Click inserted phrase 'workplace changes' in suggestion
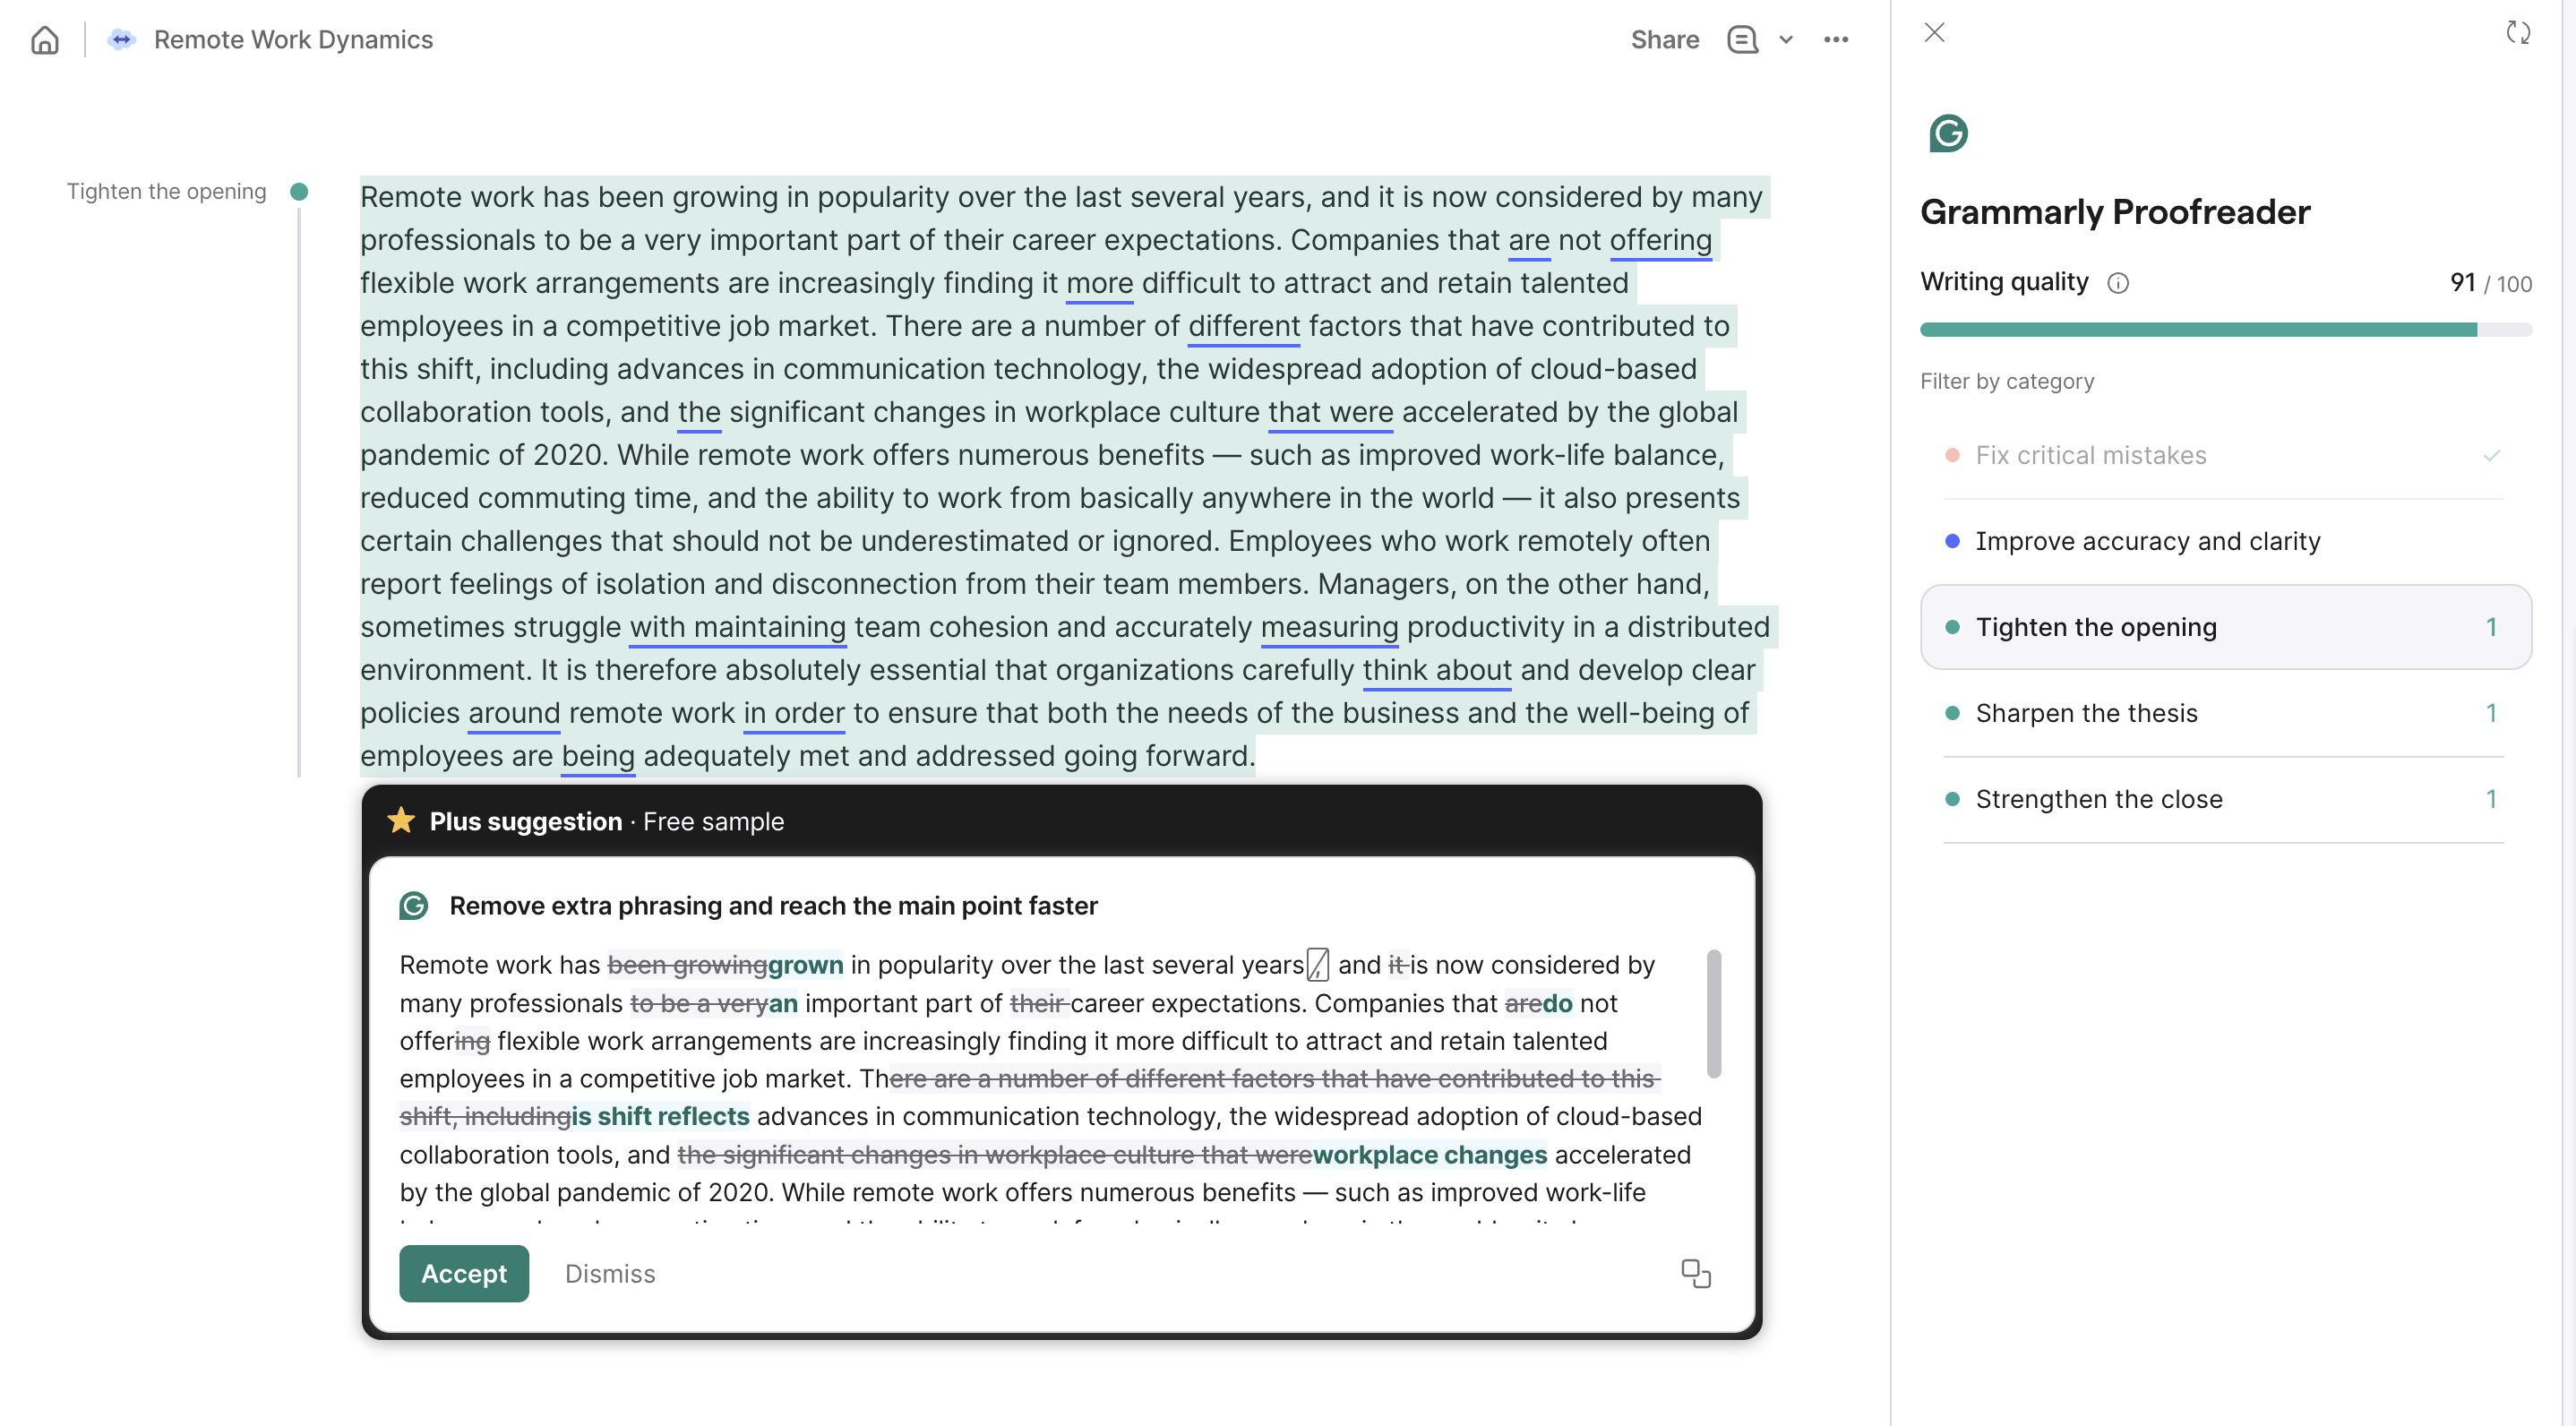The width and height of the screenshot is (2576, 1426). (x=1429, y=1155)
